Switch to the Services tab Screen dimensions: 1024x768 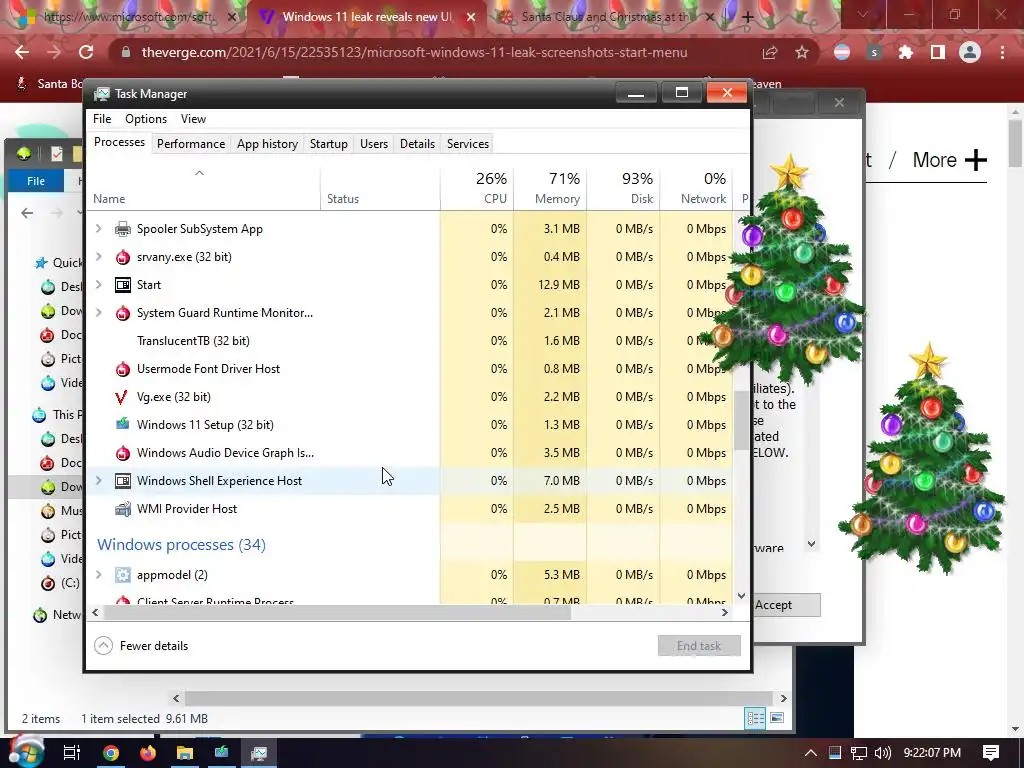468,144
